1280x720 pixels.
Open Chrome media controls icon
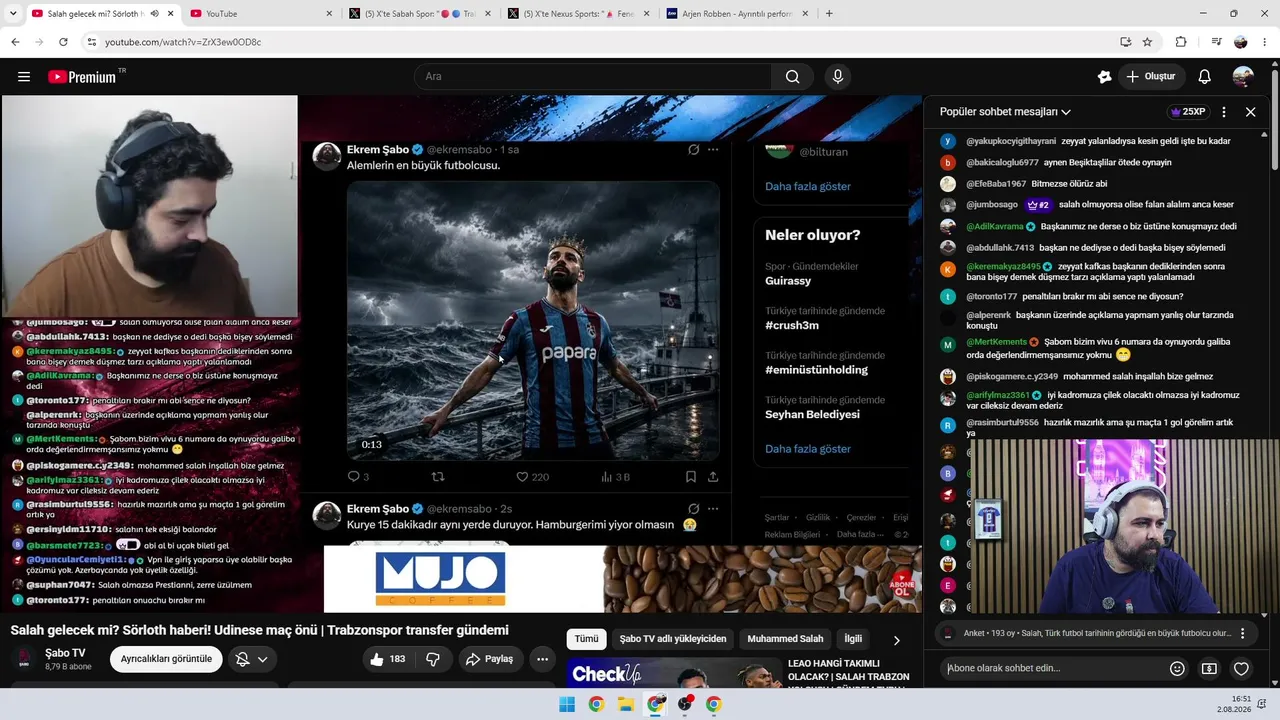click(1216, 42)
